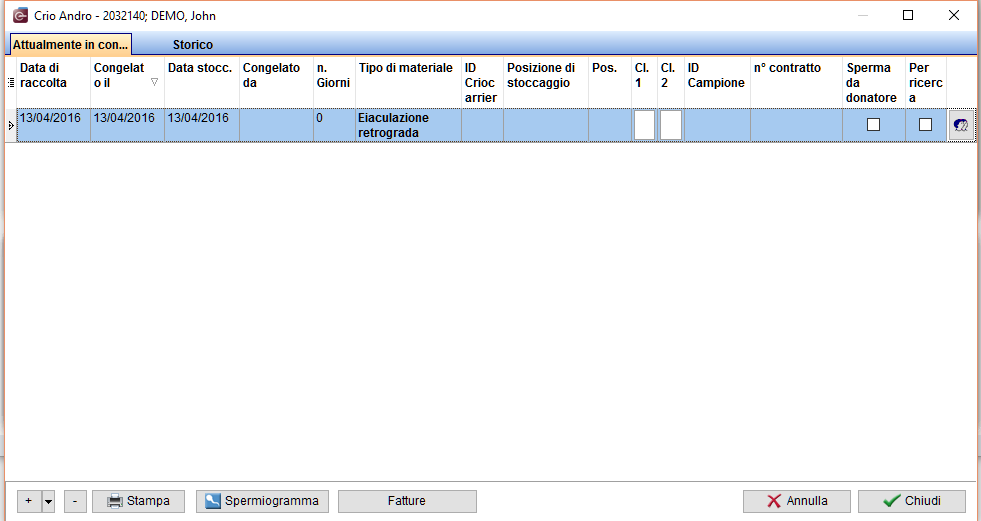Tick the Per ricerca checkbox
Viewport: 981px width, 521px height.
coord(925,125)
